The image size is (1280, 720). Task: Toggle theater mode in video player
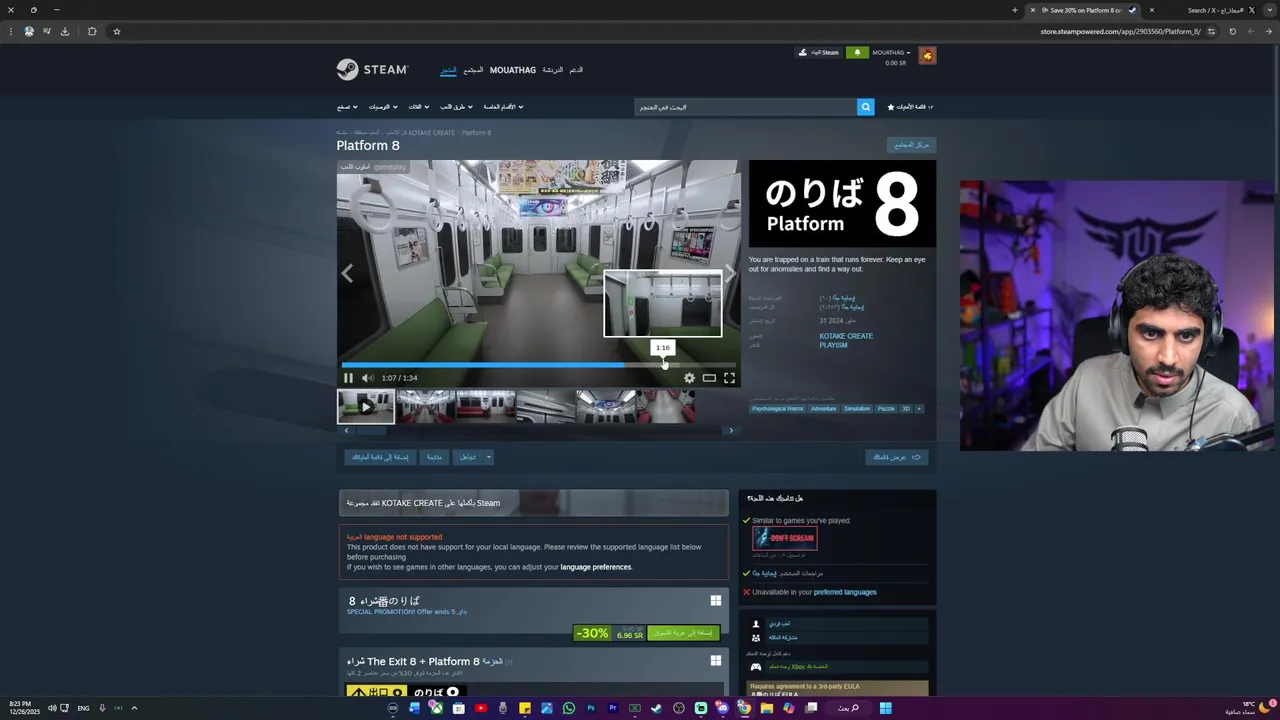[709, 378]
